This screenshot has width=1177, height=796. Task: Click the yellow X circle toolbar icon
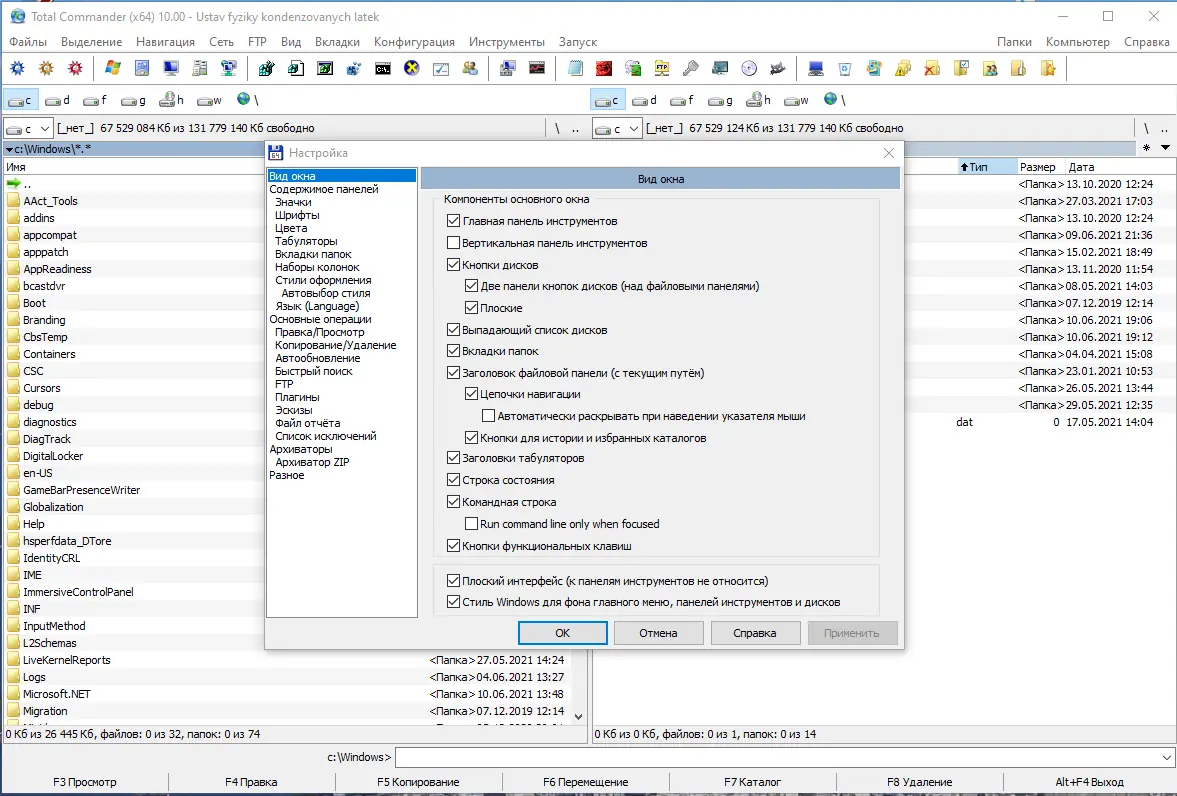411,68
